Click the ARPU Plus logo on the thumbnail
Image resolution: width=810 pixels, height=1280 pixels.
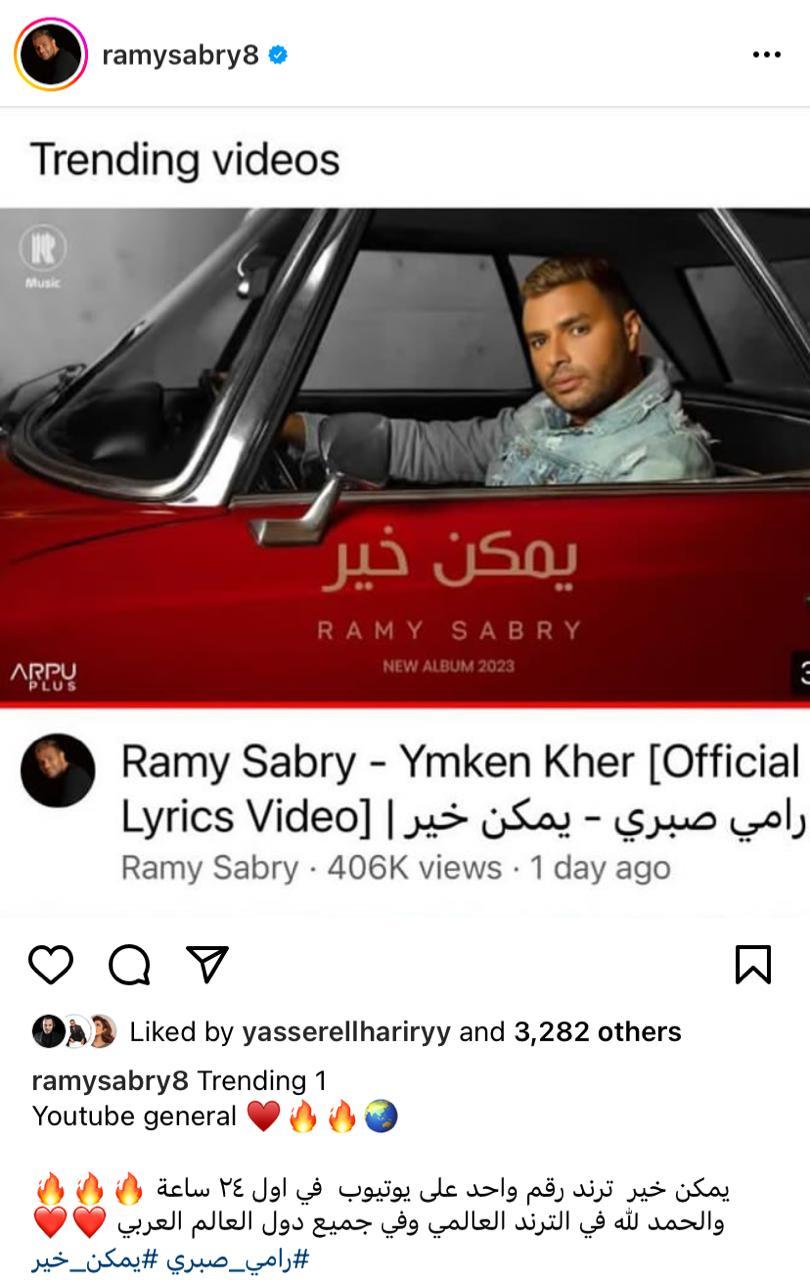coord(44,676)
